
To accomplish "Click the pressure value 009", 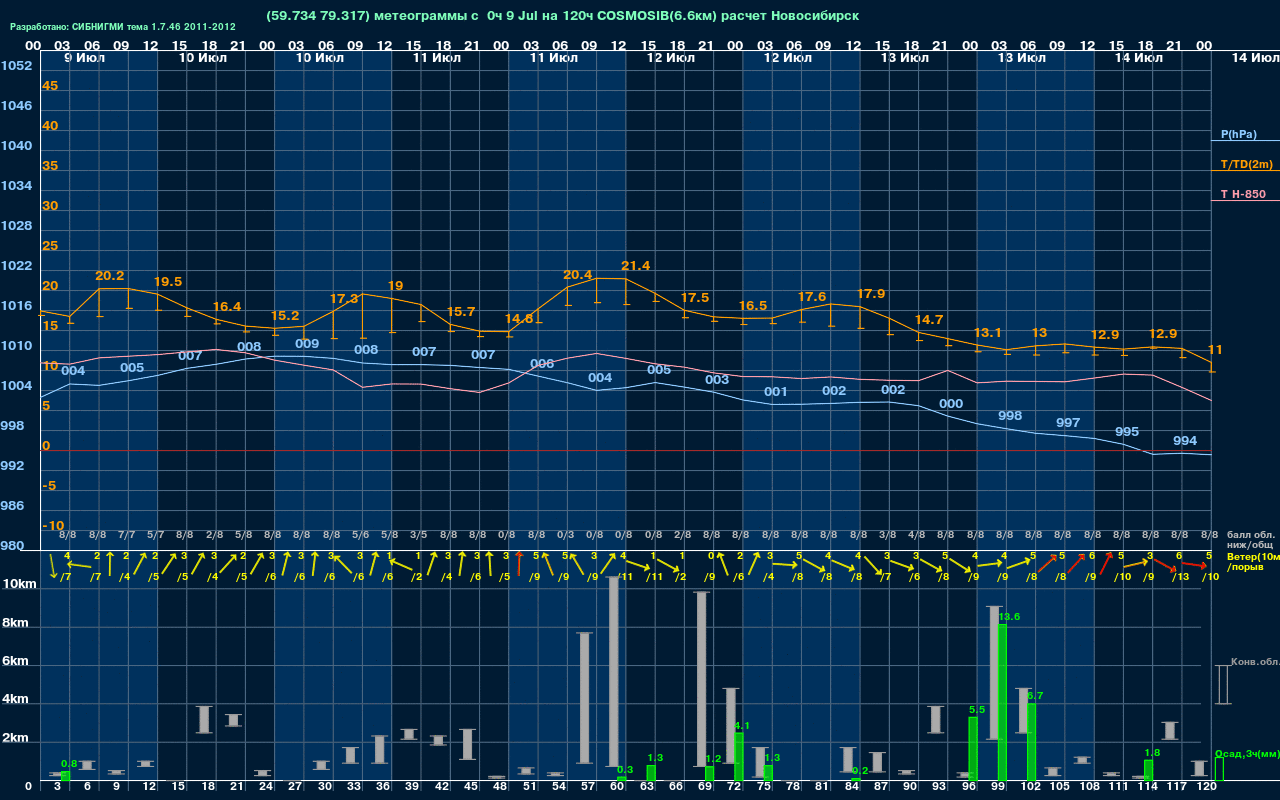I will coord(308,344).
